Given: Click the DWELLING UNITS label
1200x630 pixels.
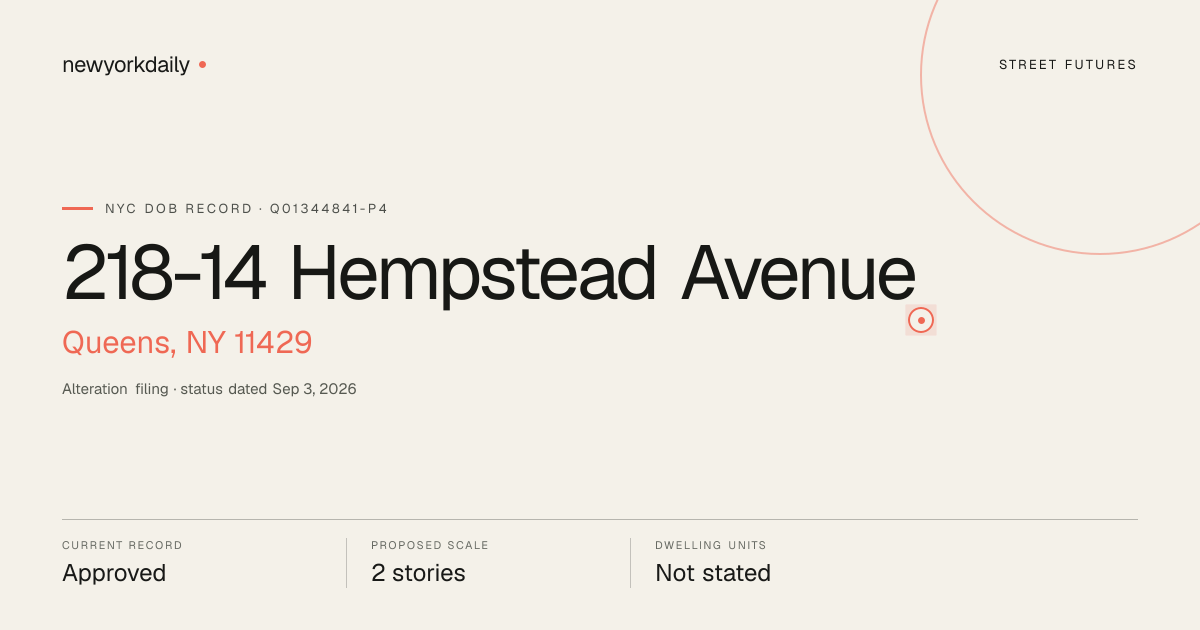Looking at the screenshot, I should (x=711, y=546).
